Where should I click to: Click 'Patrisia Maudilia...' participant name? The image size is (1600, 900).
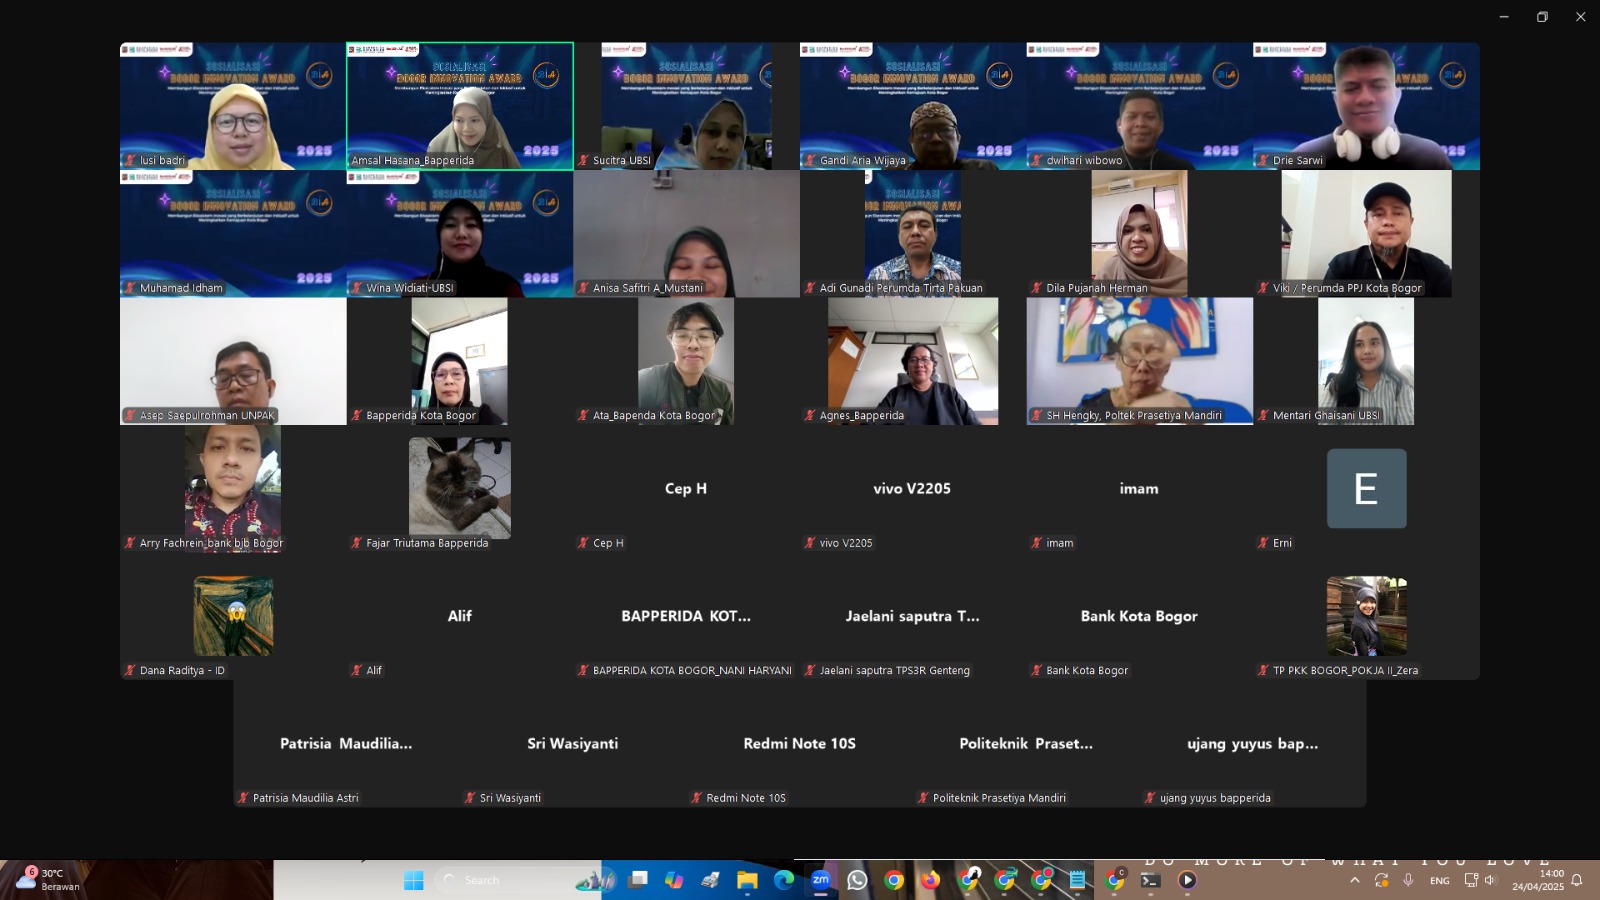346,743
